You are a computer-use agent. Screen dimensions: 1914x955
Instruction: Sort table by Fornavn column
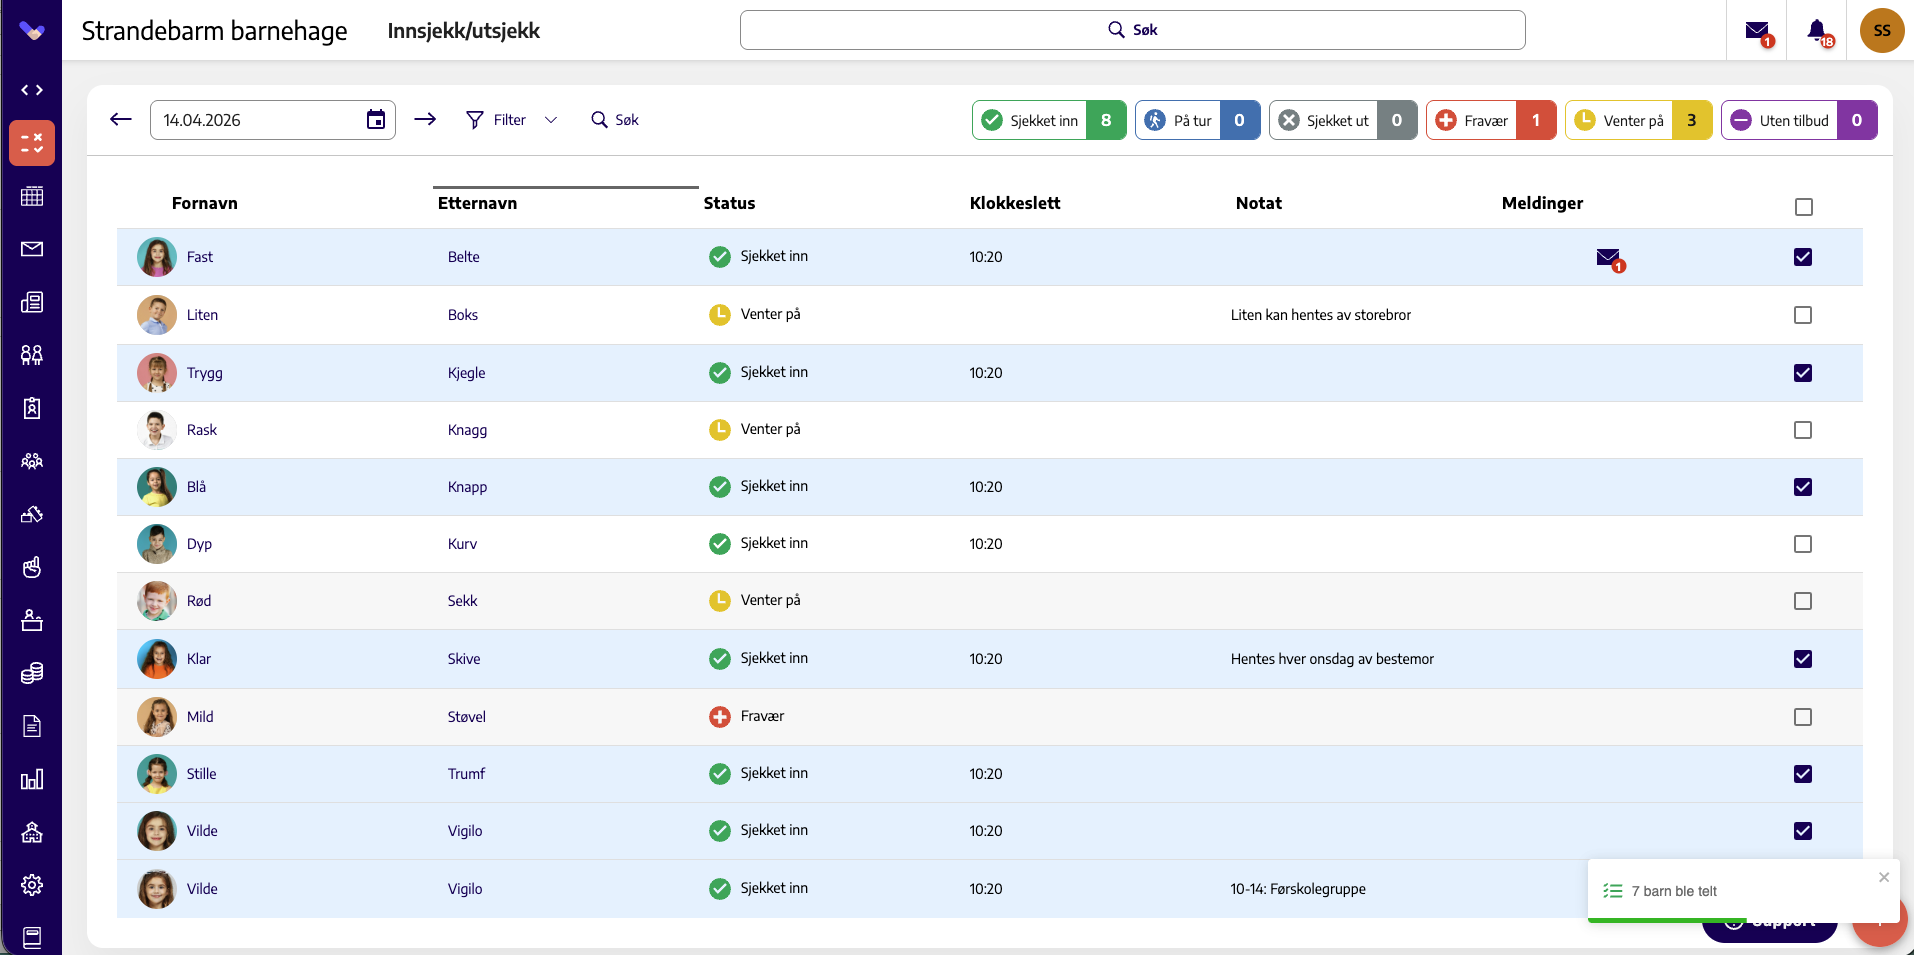[x=204, y=203]
